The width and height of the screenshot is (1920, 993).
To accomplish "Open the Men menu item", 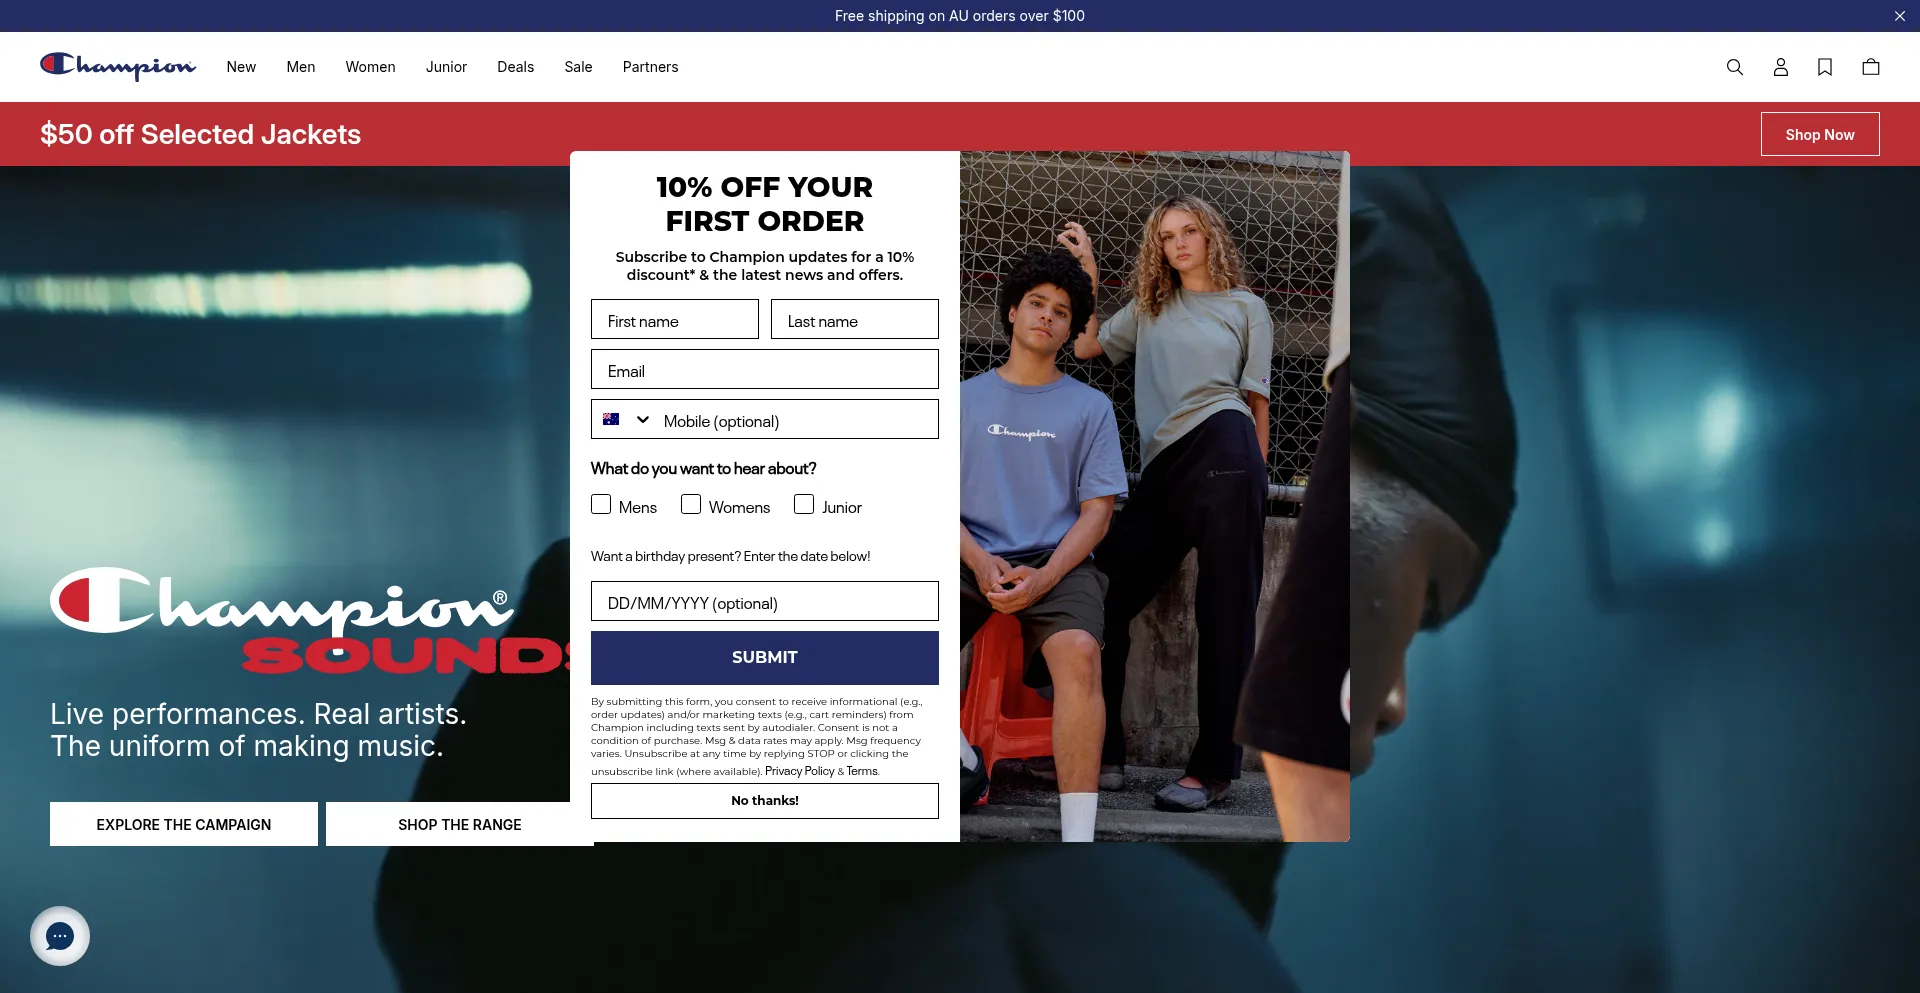I will point(301,67).
